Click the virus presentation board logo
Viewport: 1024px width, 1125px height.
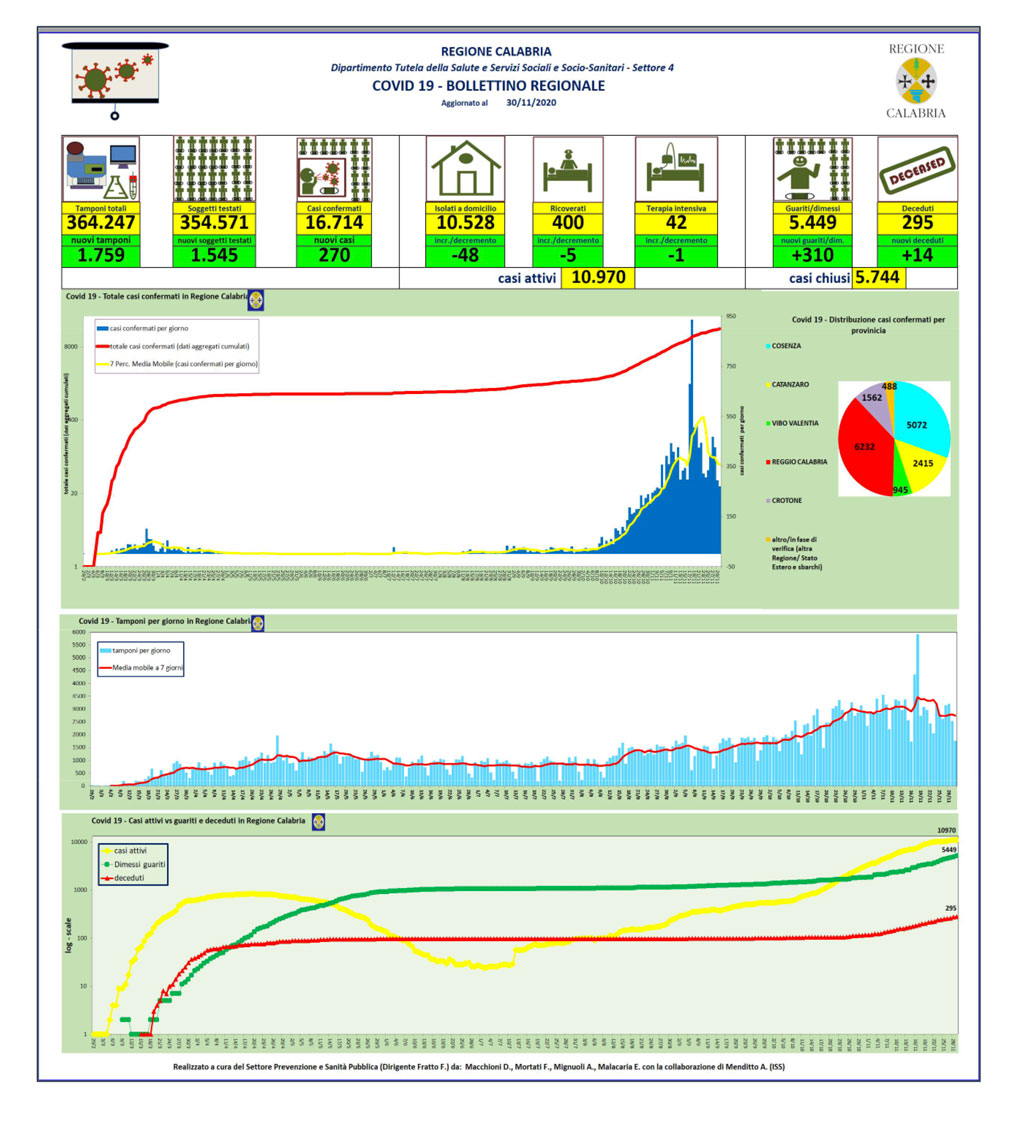[x=115, y=77]
